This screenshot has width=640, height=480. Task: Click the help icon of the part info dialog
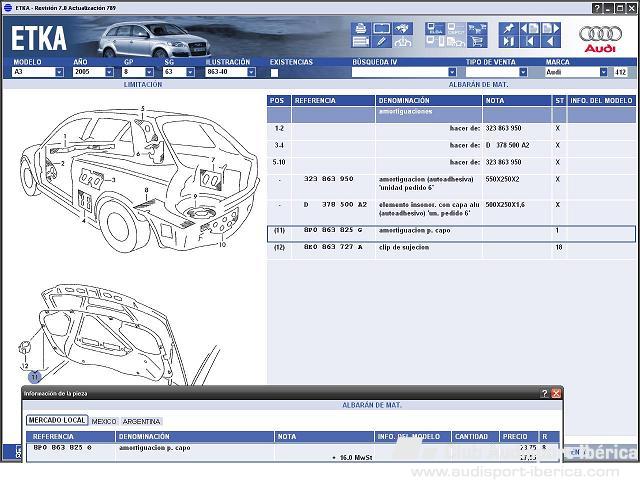pos(544,393)
